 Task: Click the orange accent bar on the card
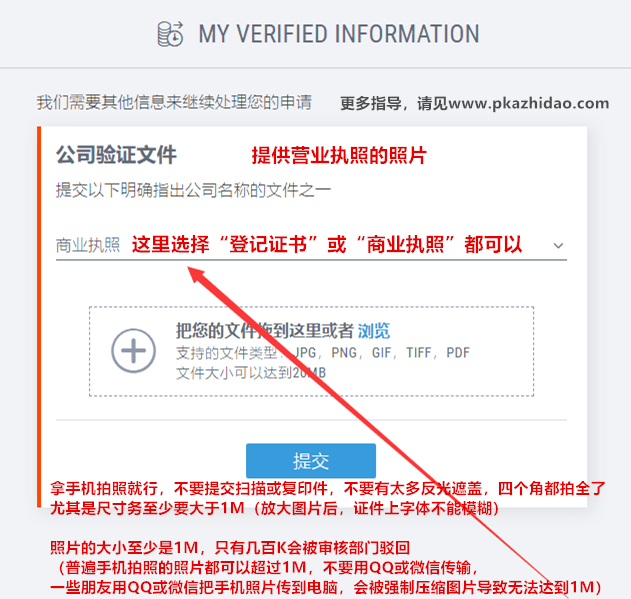tap(39, 317)
